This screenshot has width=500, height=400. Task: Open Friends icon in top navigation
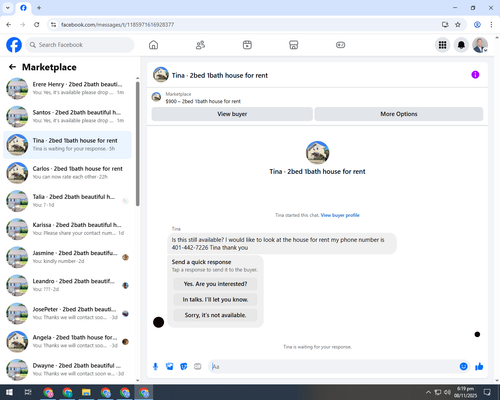click(200, 45)
